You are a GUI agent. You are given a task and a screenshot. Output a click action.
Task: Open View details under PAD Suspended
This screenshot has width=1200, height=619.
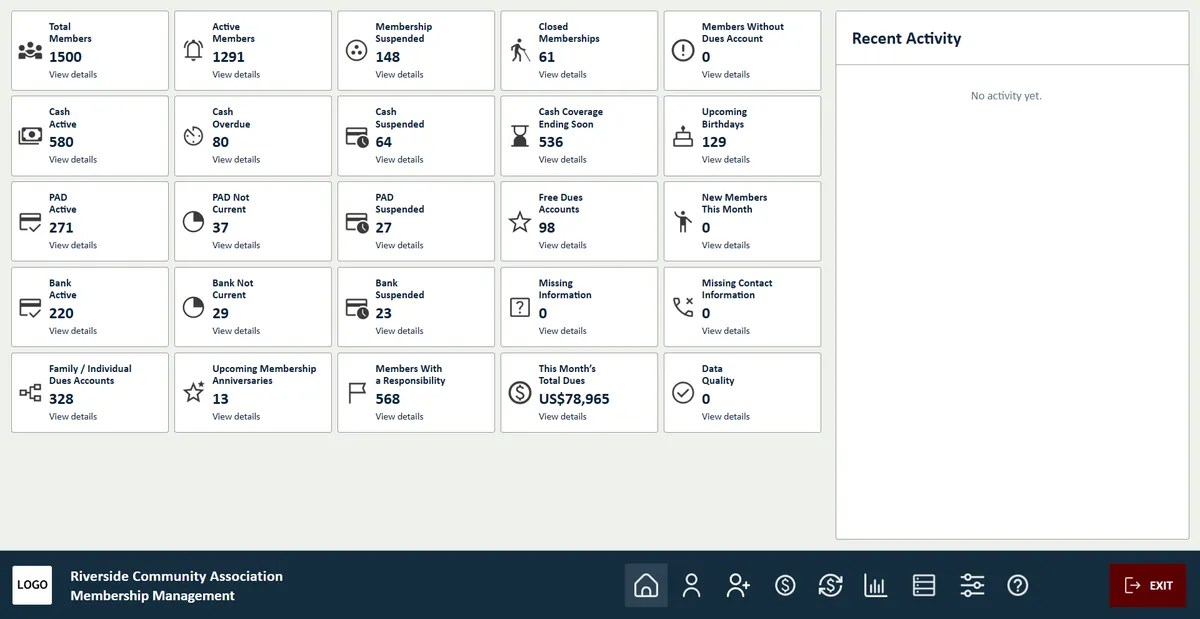point(399,245)
